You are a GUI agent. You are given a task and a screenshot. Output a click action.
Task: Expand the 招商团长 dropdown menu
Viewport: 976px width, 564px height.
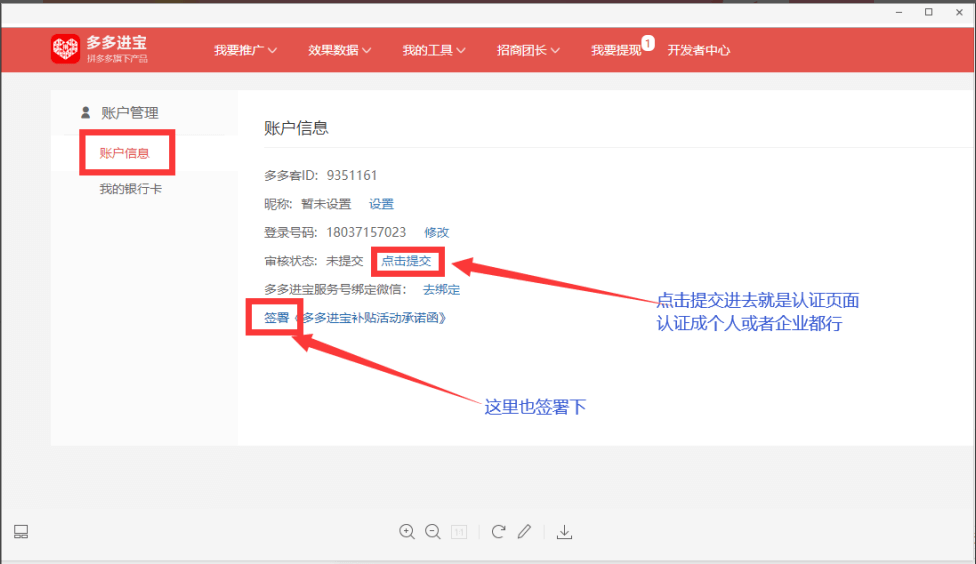[528, 50]
